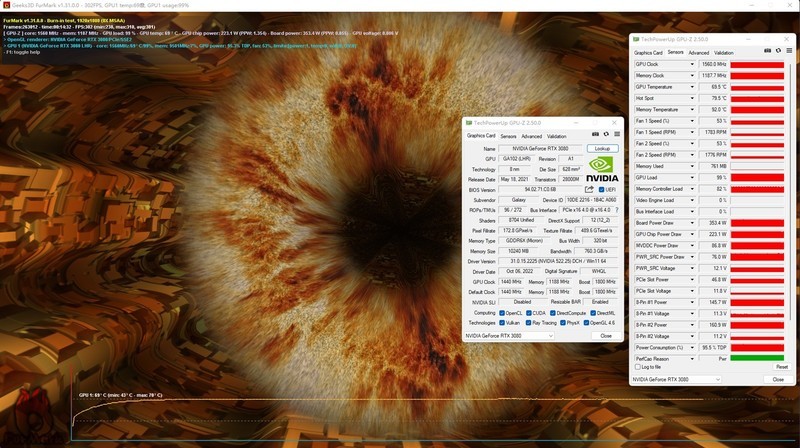Open the Memory Clock sensor dropdown
800x448 pixels.
(692, 76)
